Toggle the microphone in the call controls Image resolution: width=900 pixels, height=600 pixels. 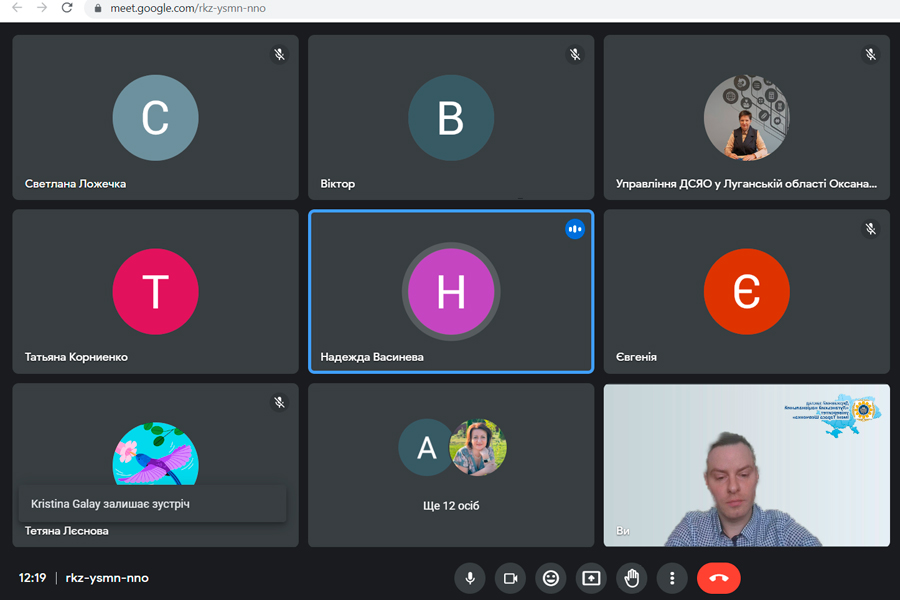point(470,578)
